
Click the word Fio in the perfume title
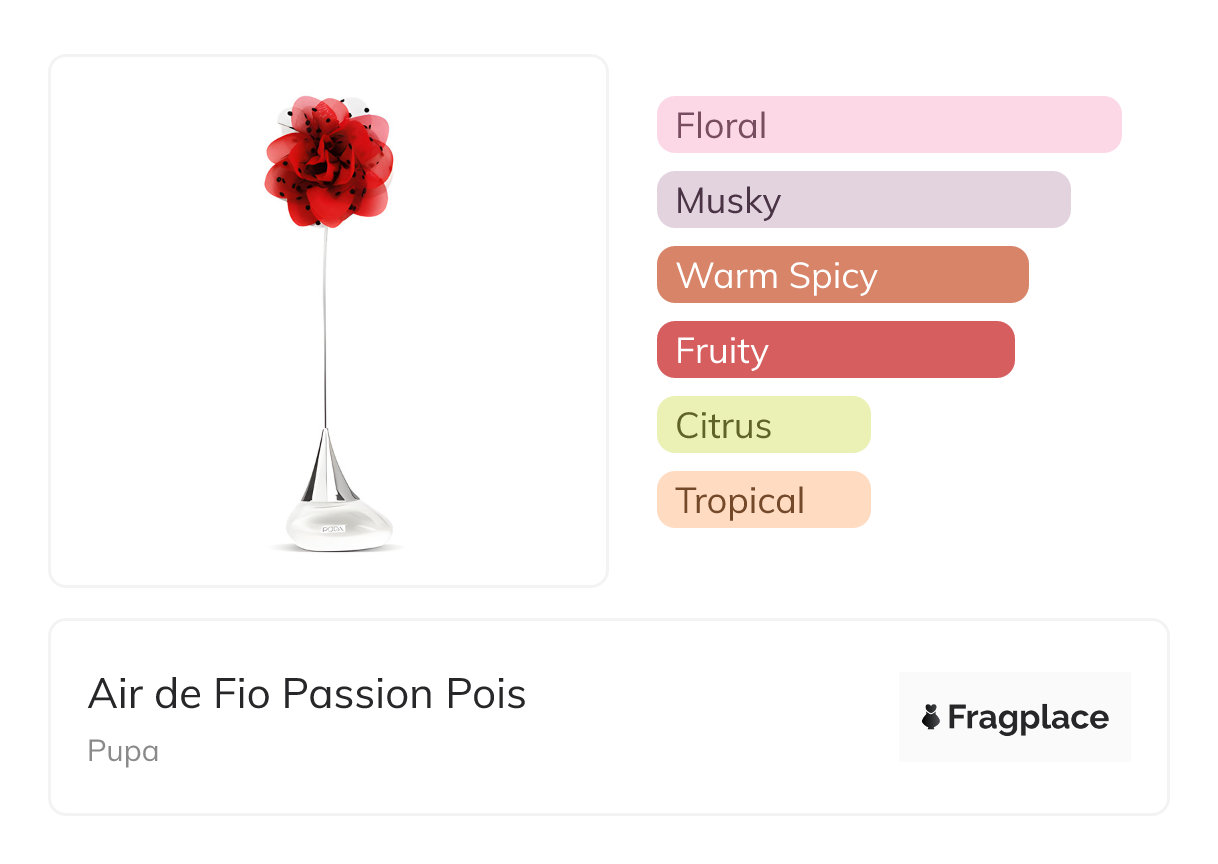pyautogui.click(x=248, y=694)
